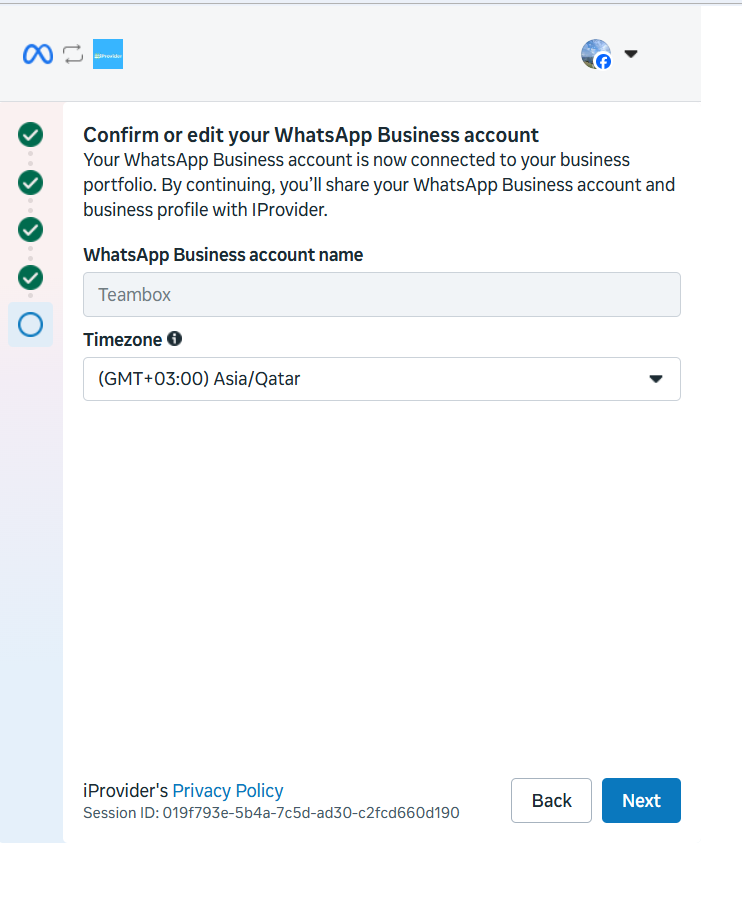Open the Asia/Qatar timezone dropdown
This screenshot has height=910, width=742.
pos(382,379)
